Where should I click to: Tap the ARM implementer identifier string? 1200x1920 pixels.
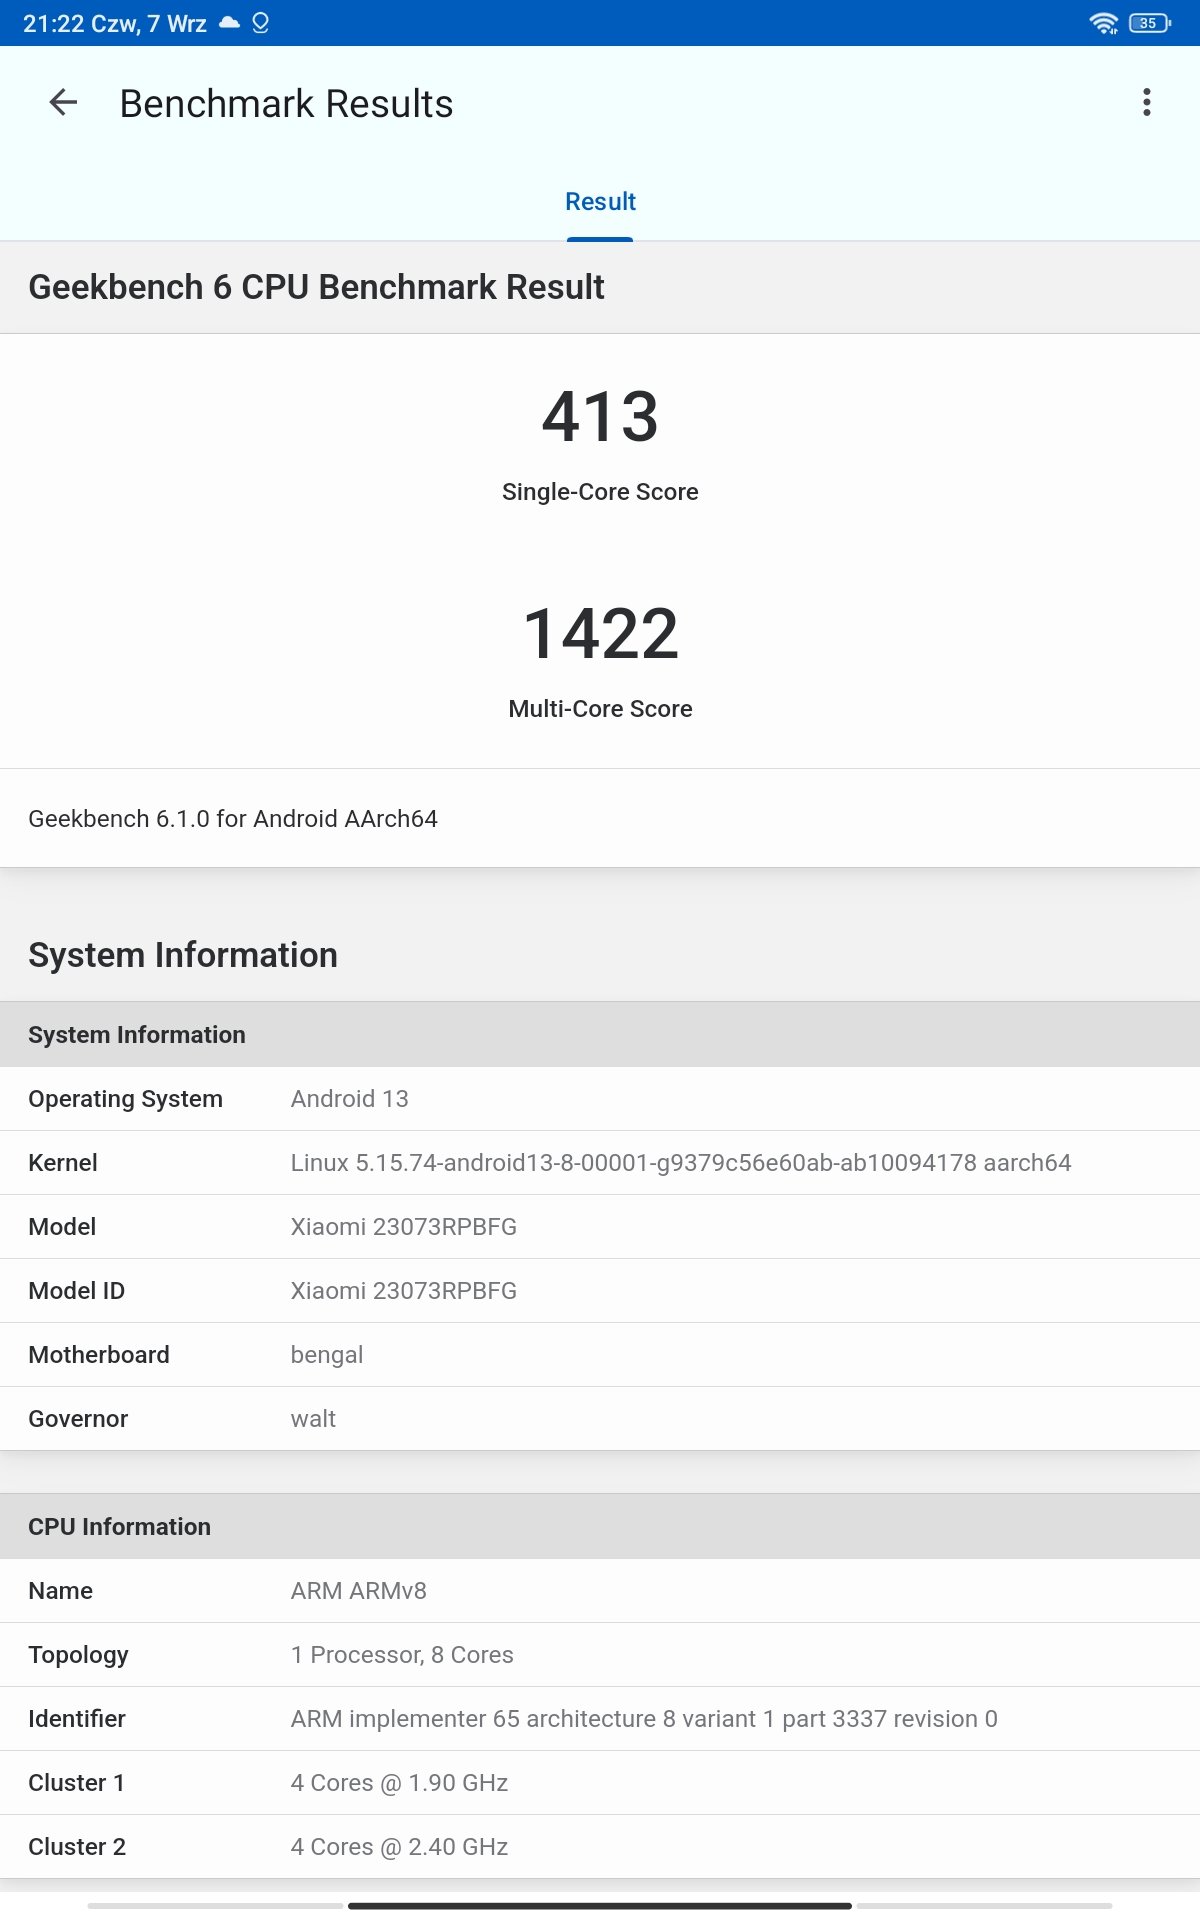(644, 1719)
